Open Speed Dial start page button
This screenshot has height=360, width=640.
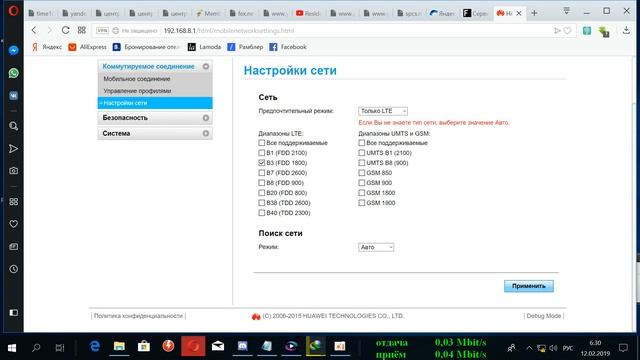coord(82,30)
